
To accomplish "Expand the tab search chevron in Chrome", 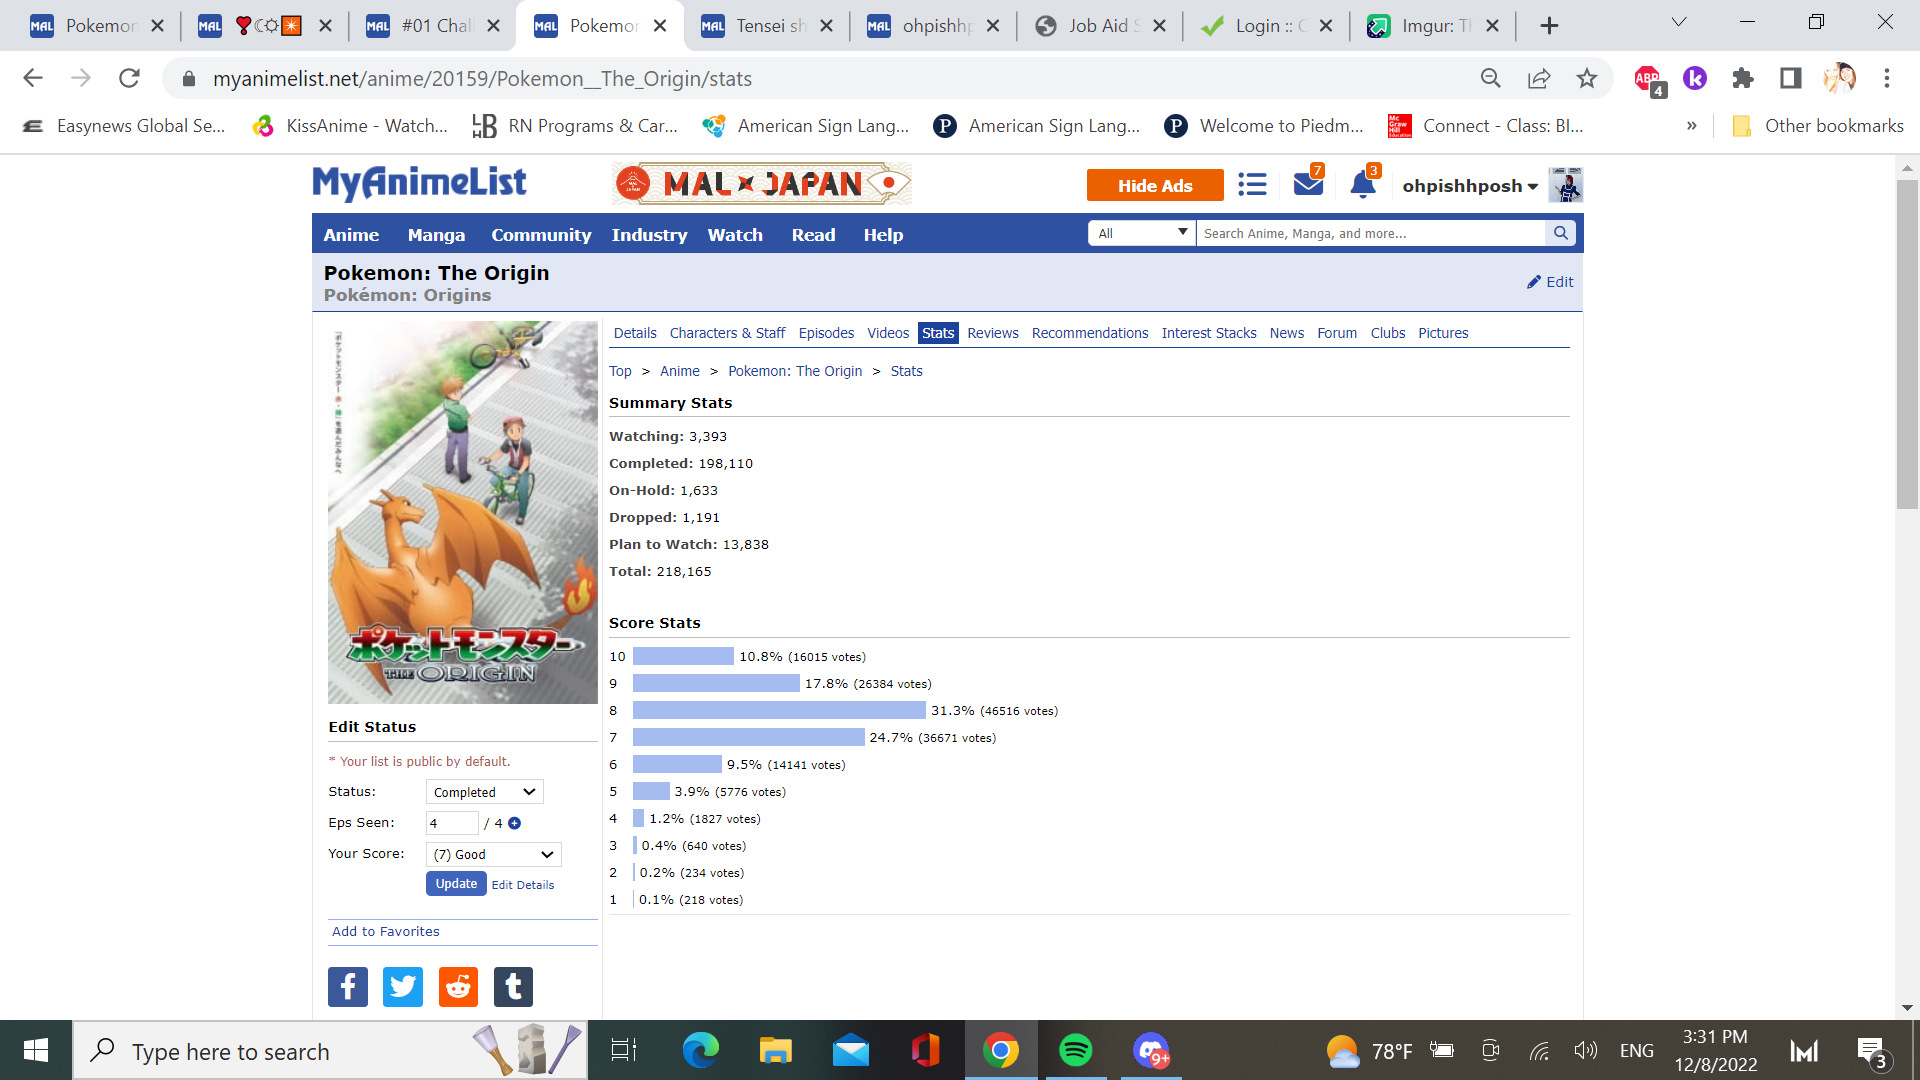I will [1679, 22].
